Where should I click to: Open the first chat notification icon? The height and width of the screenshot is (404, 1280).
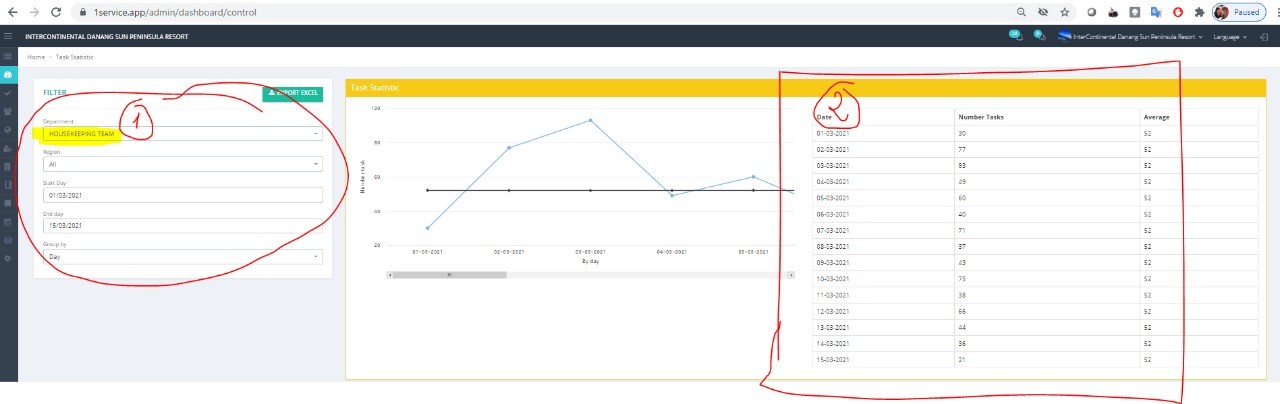click(x=1015, y=36)
